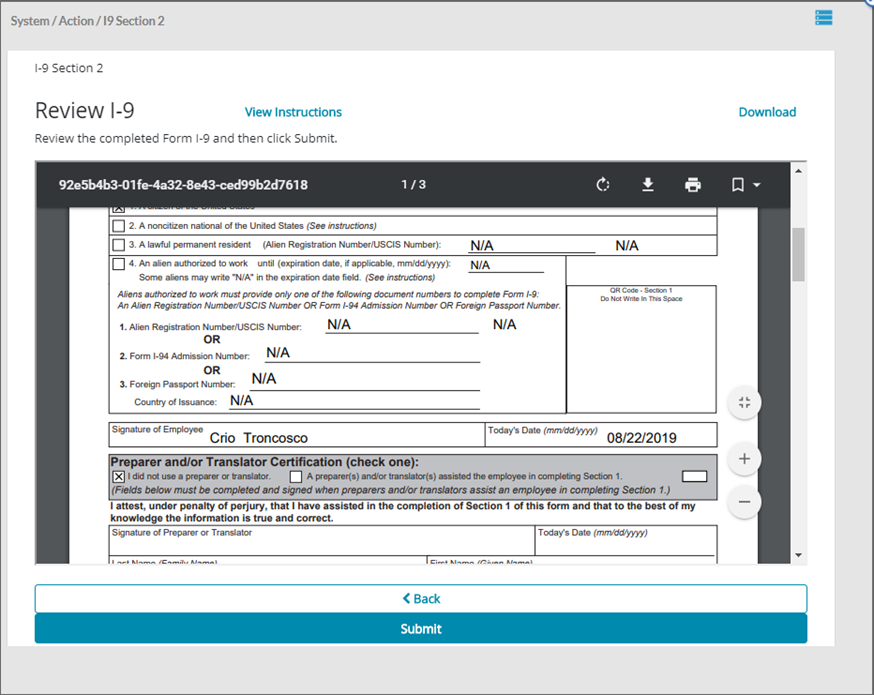Click the Form I-94 Admission Number N/A value
The width and height of the screenshot is (874, 695).
(x=278, y=353)
